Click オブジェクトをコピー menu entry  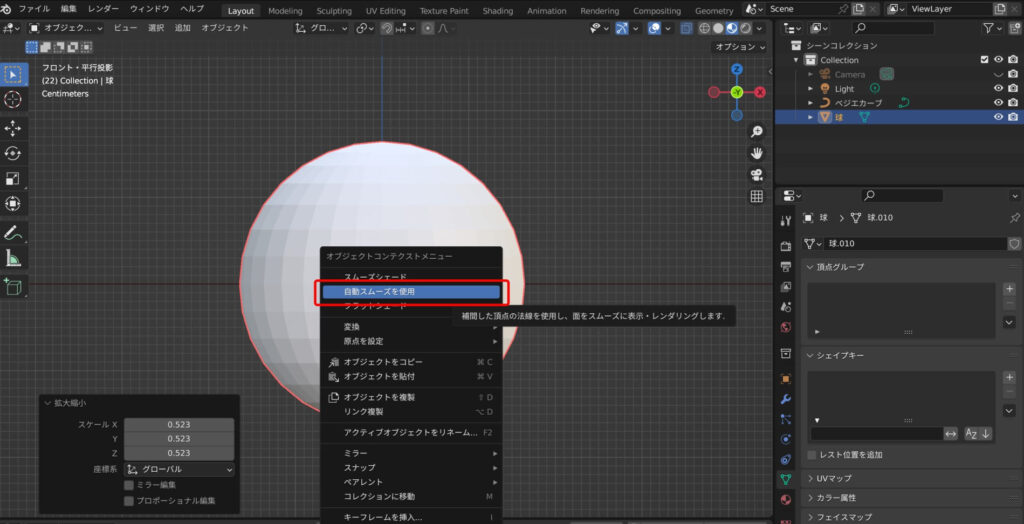point(383,362)
